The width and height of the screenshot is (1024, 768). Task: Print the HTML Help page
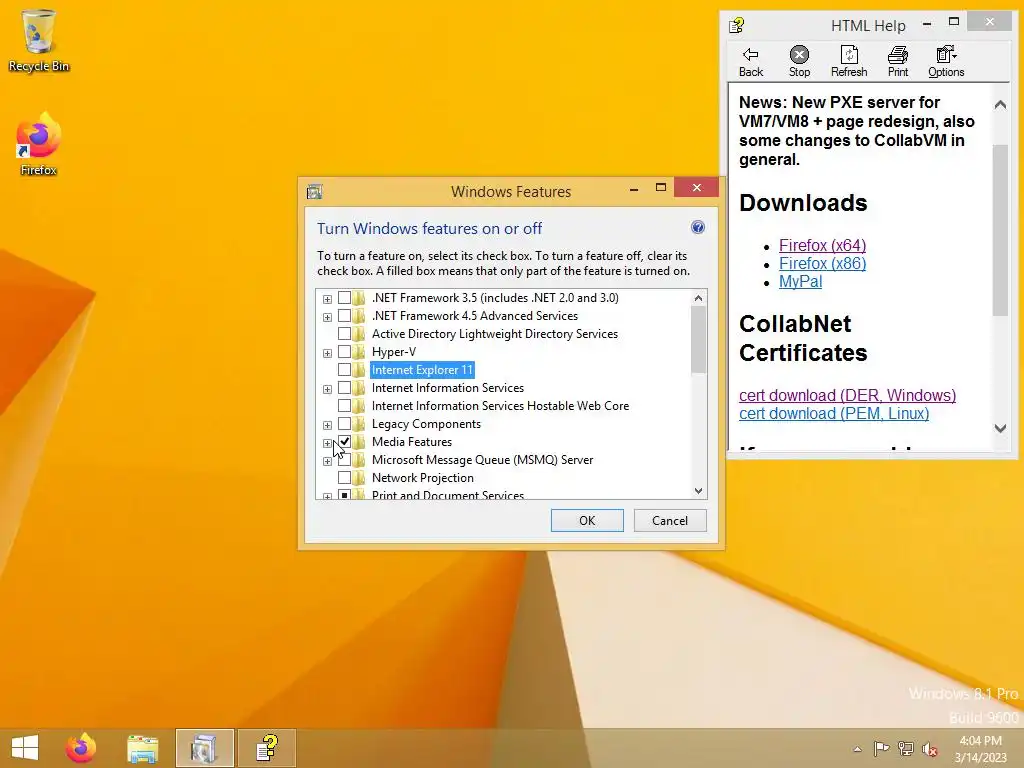pos(898,62)
